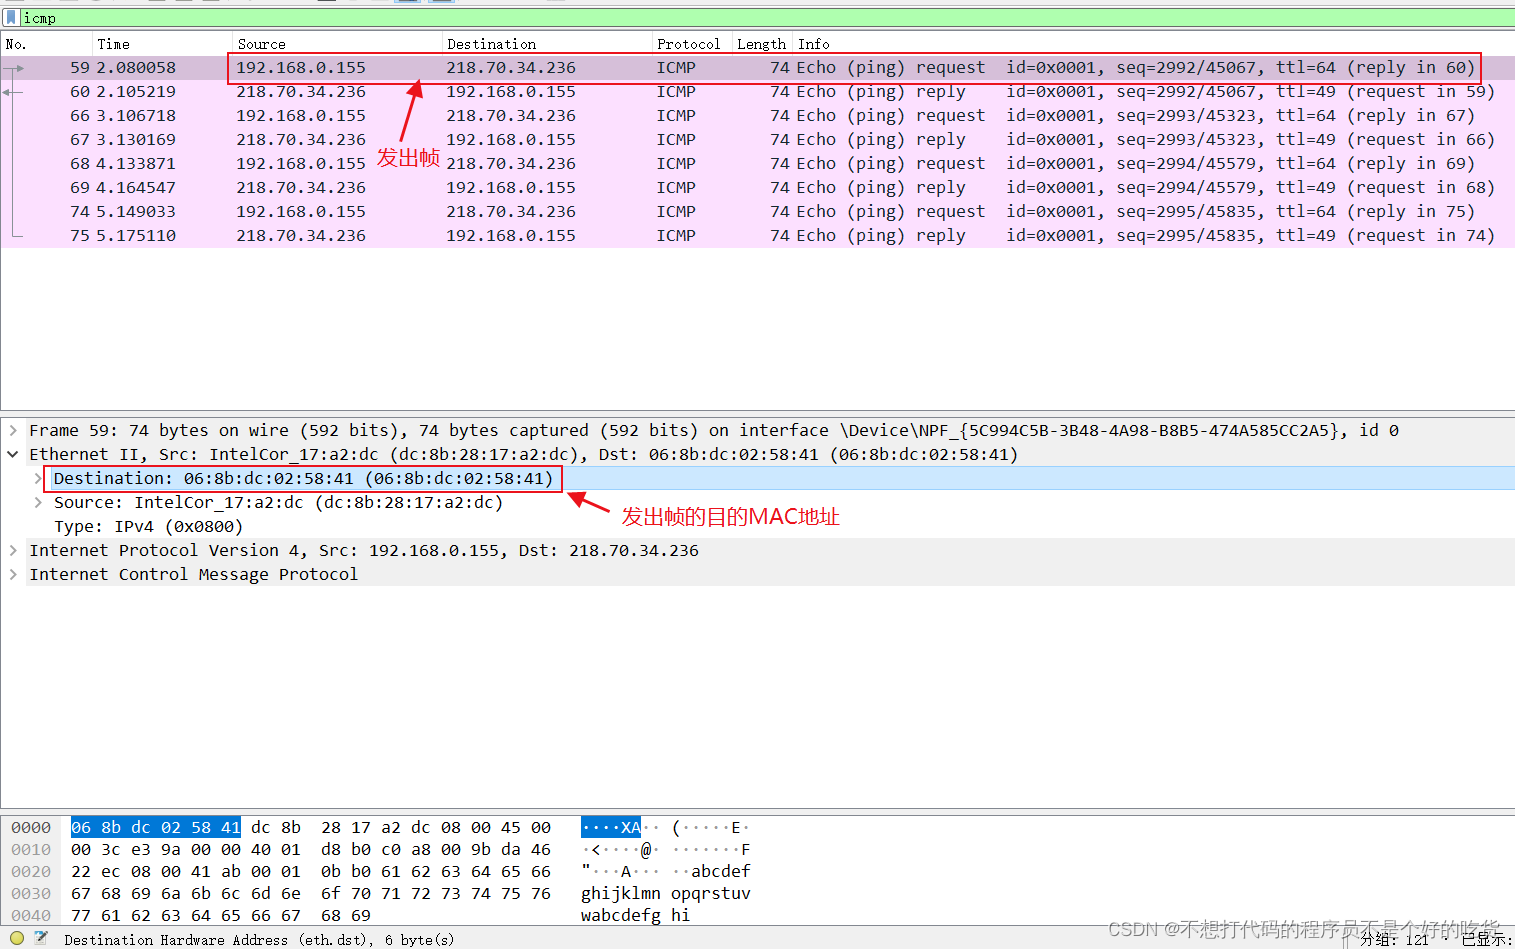Viewport: 1515px width, 949px height.
Task: Click the Type: IPv4 (0x0800) line
Action: (x=148, y=526)
